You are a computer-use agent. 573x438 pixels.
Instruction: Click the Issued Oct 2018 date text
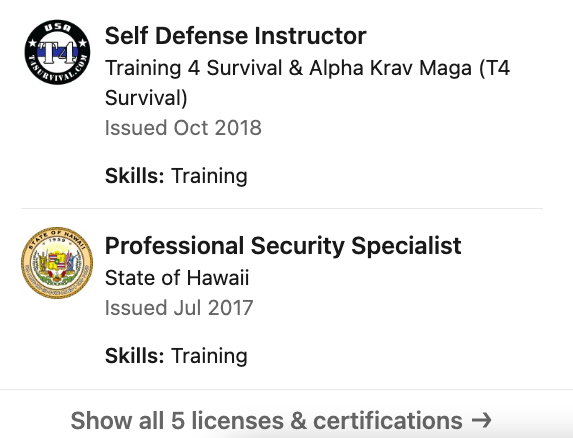(x=183, y=128)
